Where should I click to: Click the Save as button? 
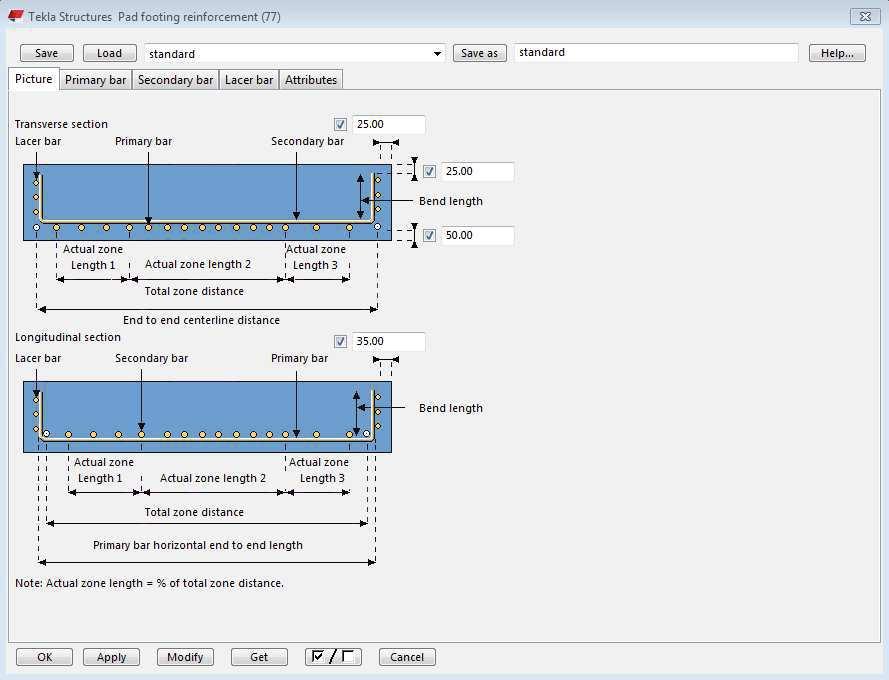click(x=480, y=53)
